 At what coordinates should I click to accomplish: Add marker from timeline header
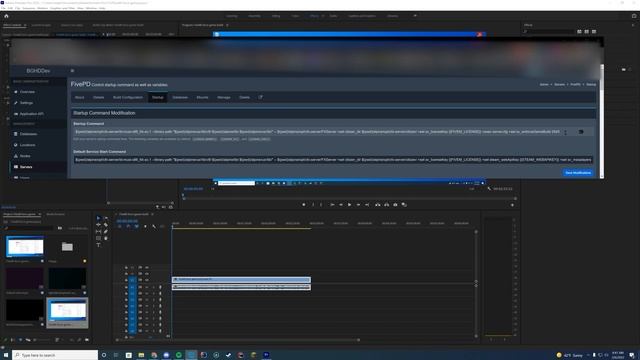145,227
